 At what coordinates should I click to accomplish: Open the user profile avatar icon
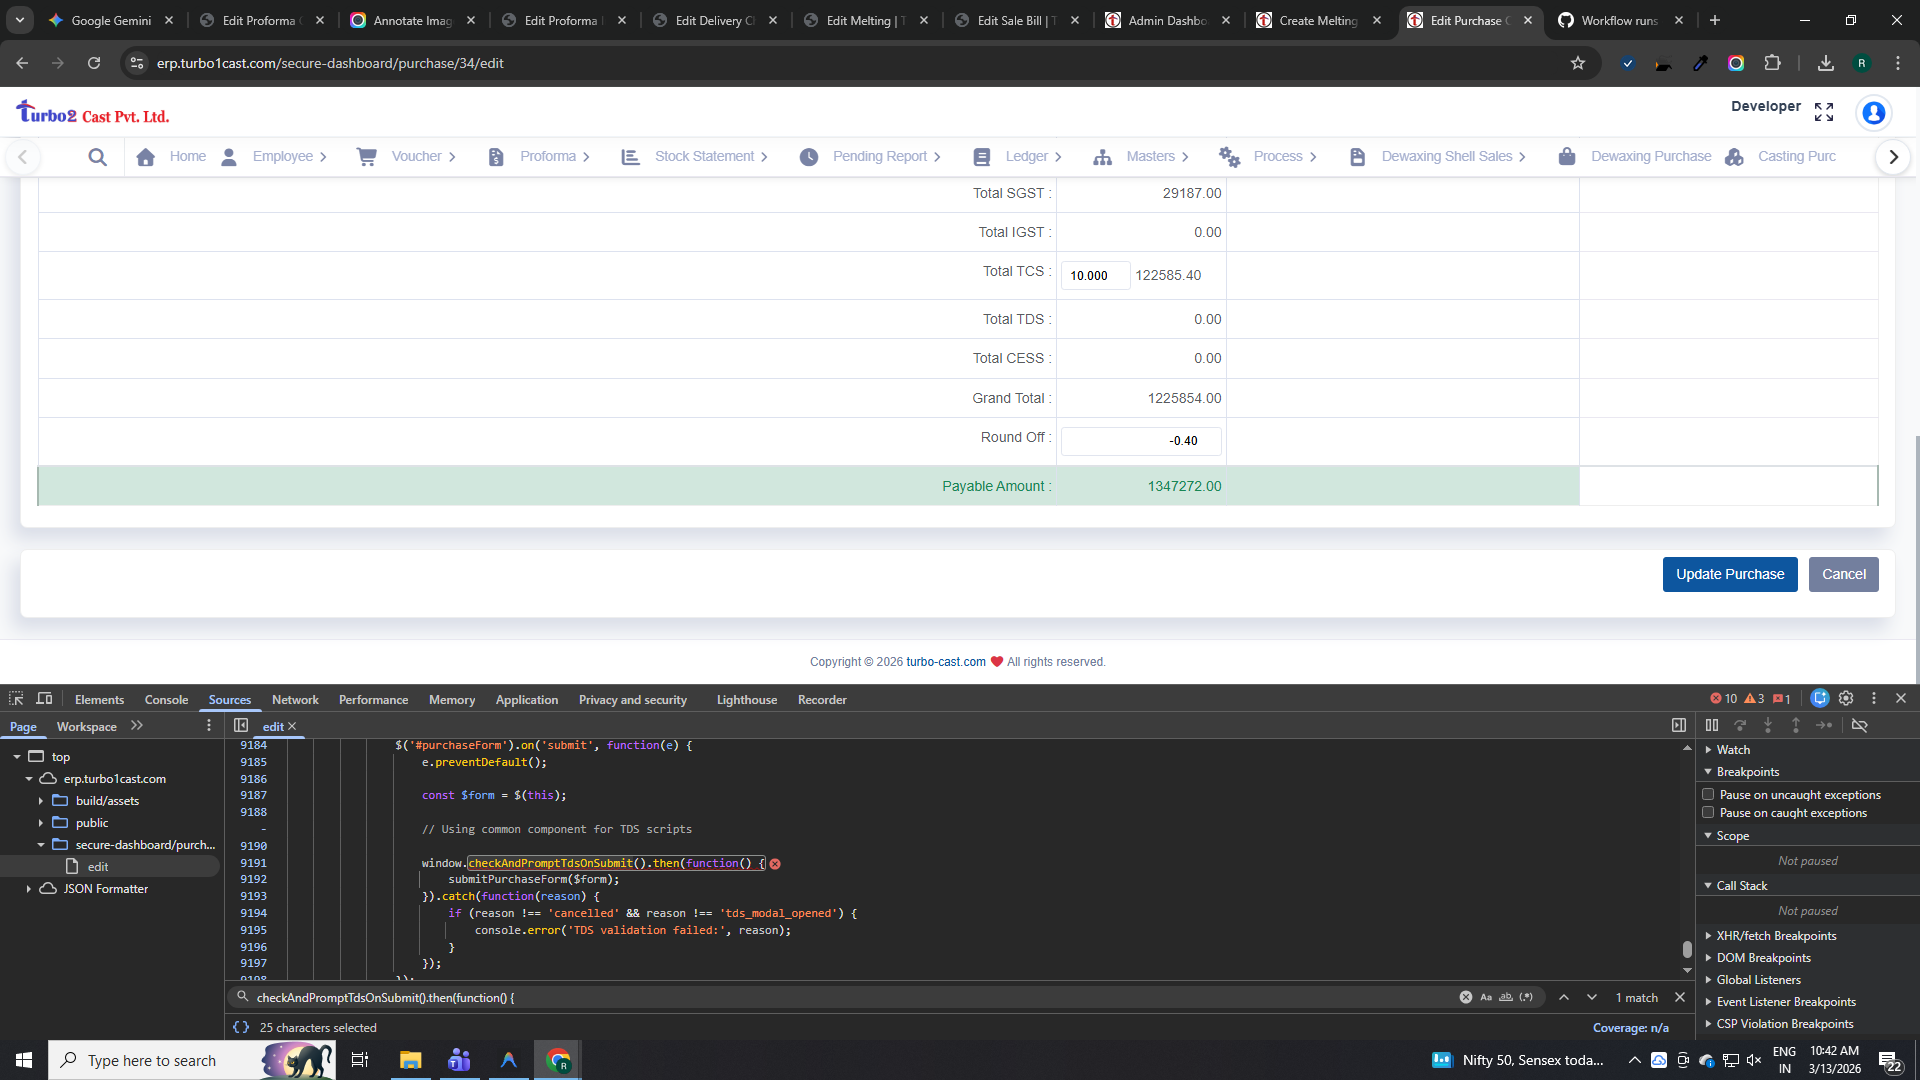1873,113
